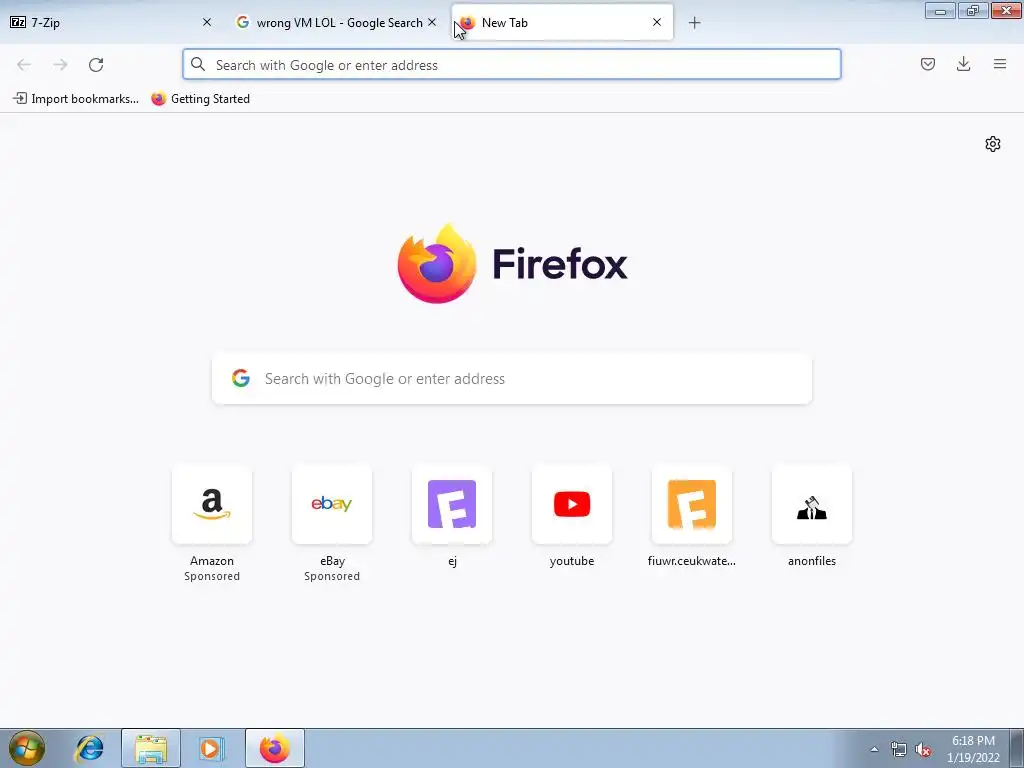This screenshot has height=768, width=1024.
Task: Open Windows Explorer from taskbar
Action: click(151, 748)
